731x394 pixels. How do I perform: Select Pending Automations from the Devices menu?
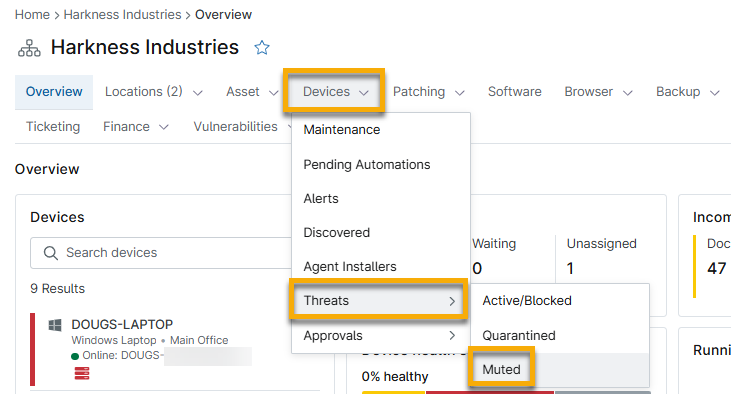[380, 165]
